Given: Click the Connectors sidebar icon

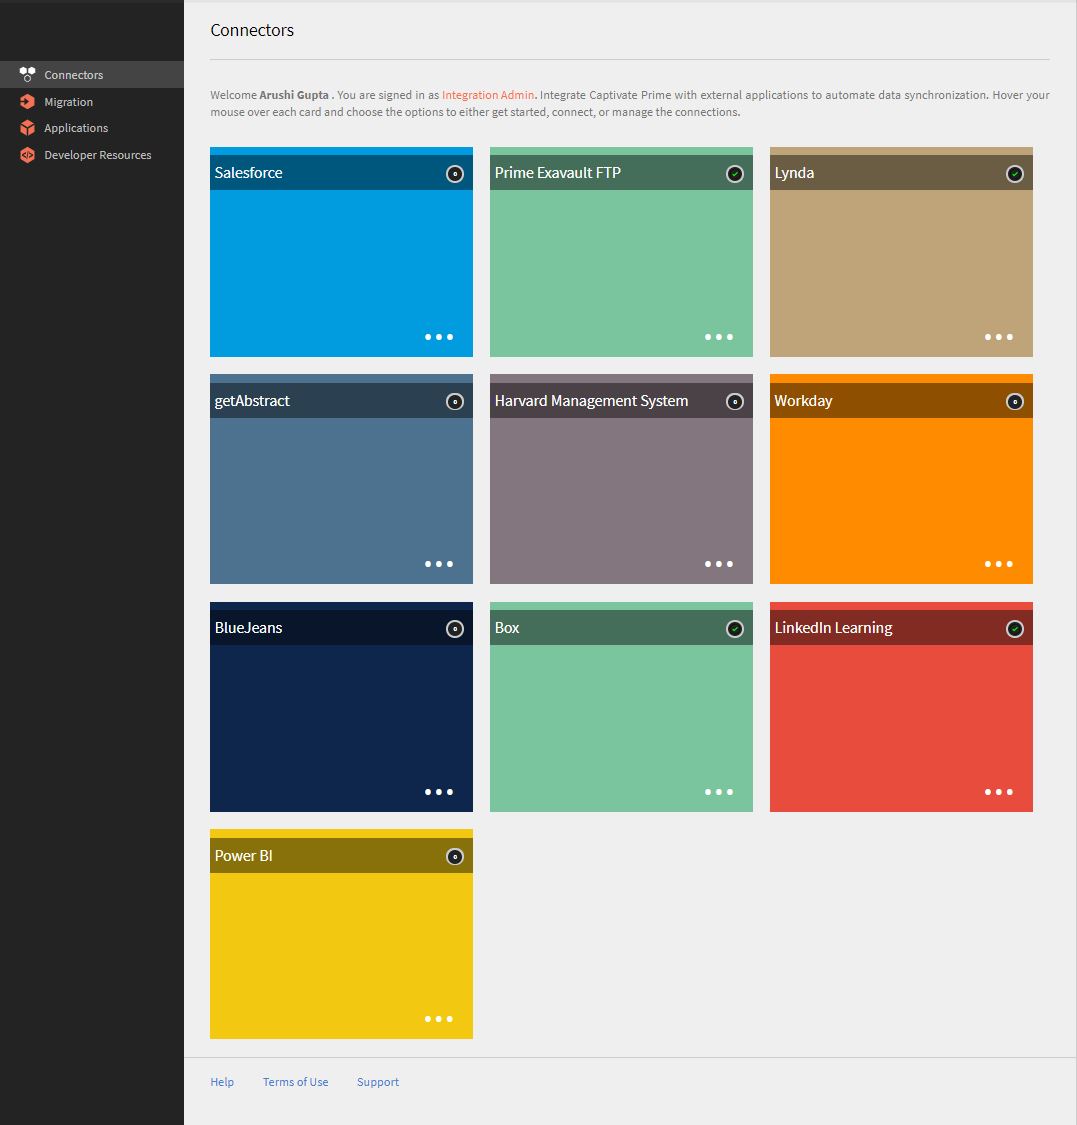Looking at the screenshot, I should point(27,75).
